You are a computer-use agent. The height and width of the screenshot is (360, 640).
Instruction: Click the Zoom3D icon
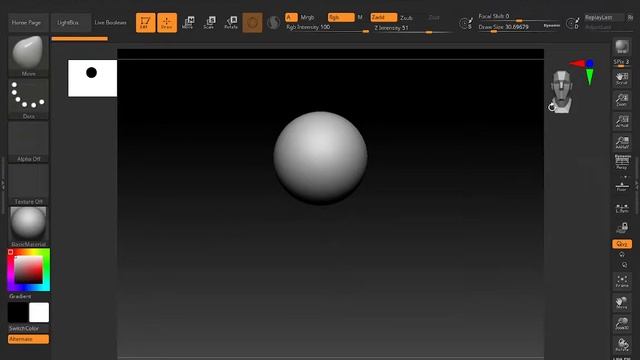pyautogui.click(x=622, y=324)
